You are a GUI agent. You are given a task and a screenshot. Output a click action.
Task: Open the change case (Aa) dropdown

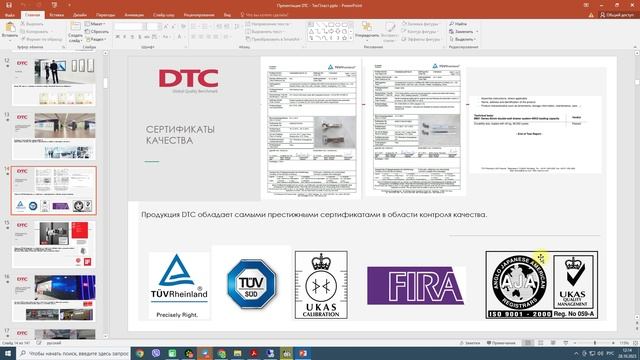[166, 37]
